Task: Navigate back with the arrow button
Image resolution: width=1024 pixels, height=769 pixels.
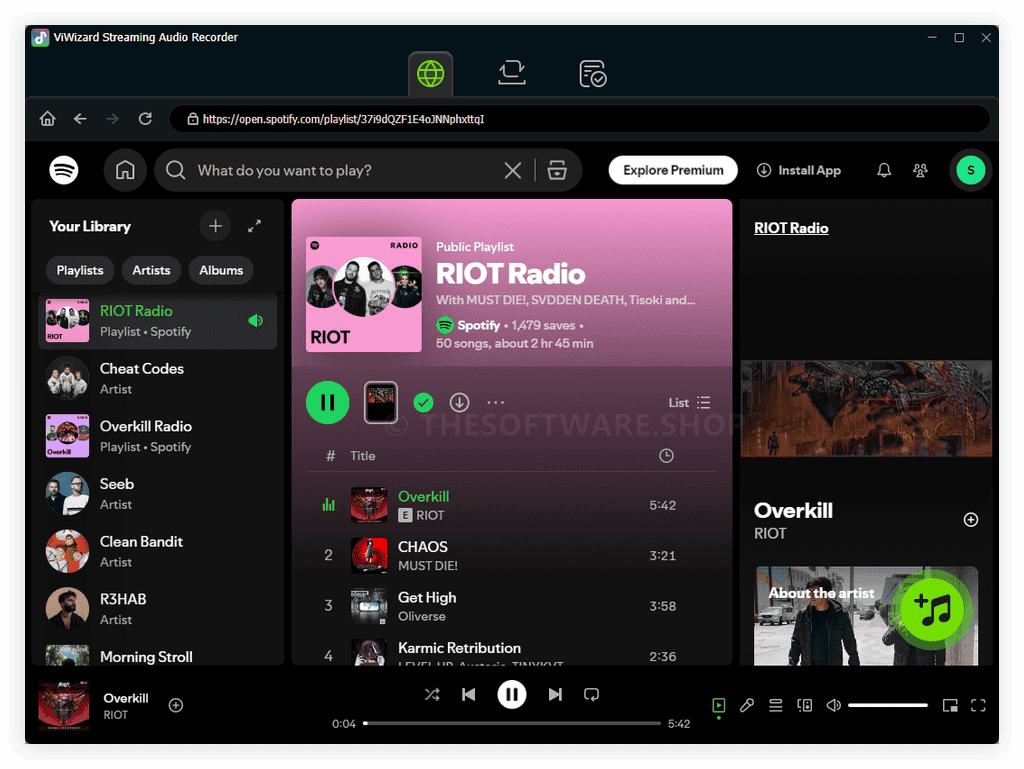Action: click(80, 119)
